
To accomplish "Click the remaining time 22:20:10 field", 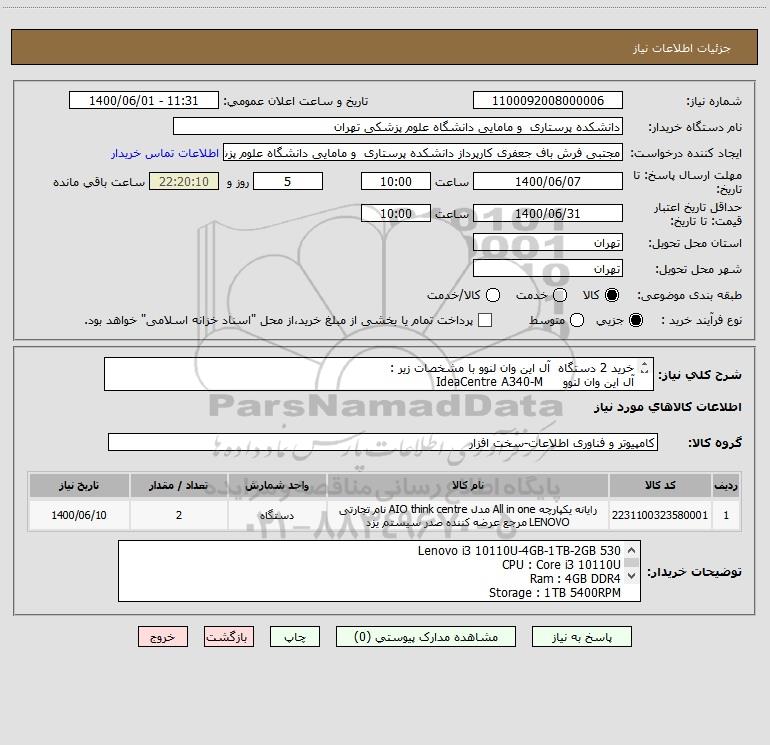I will coord(184,182).
